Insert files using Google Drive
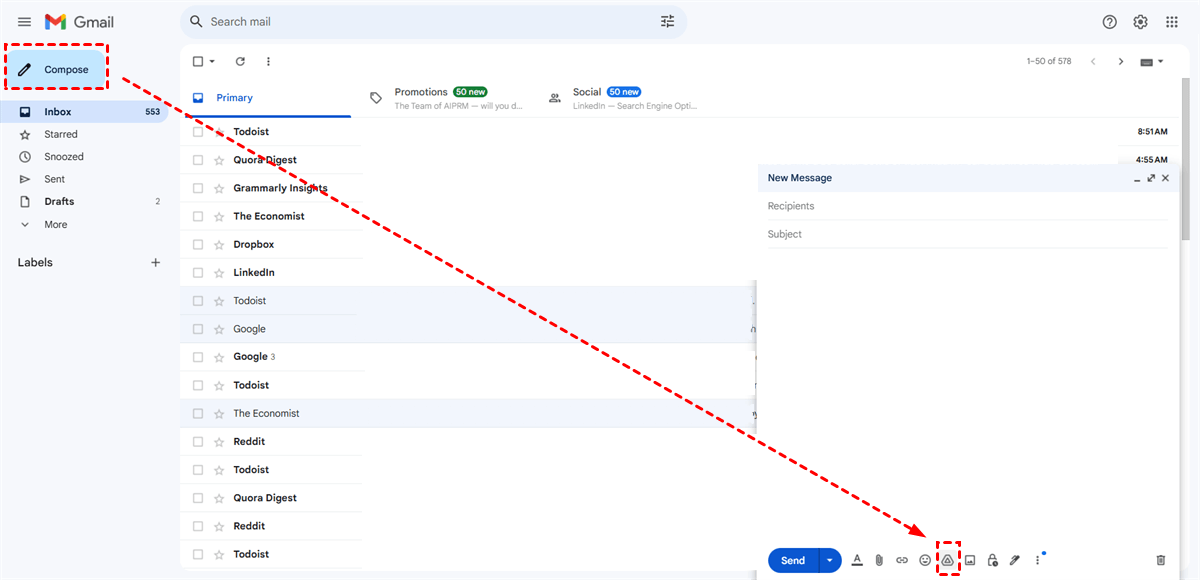 coord(947,560)
